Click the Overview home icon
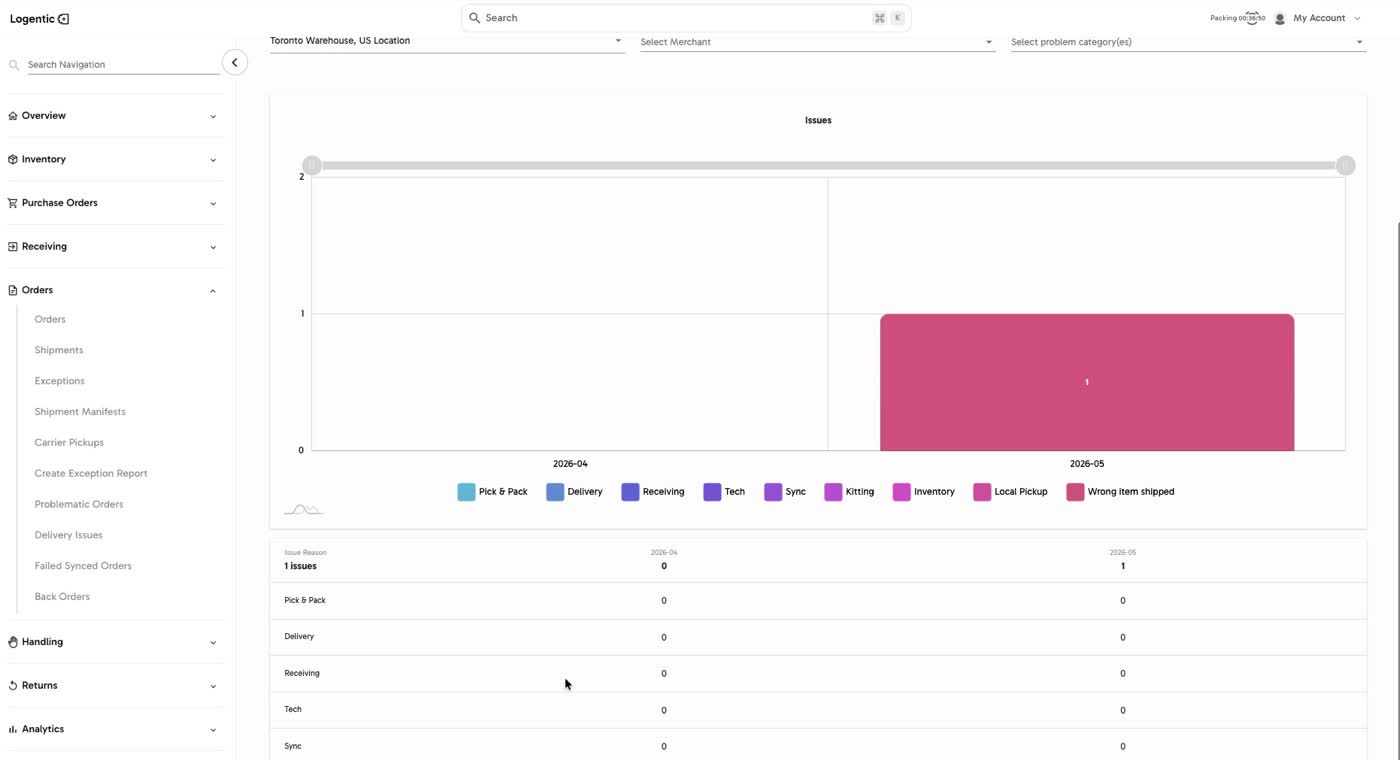The width and height of the screenshot is (1400, 760). [13, 116]
